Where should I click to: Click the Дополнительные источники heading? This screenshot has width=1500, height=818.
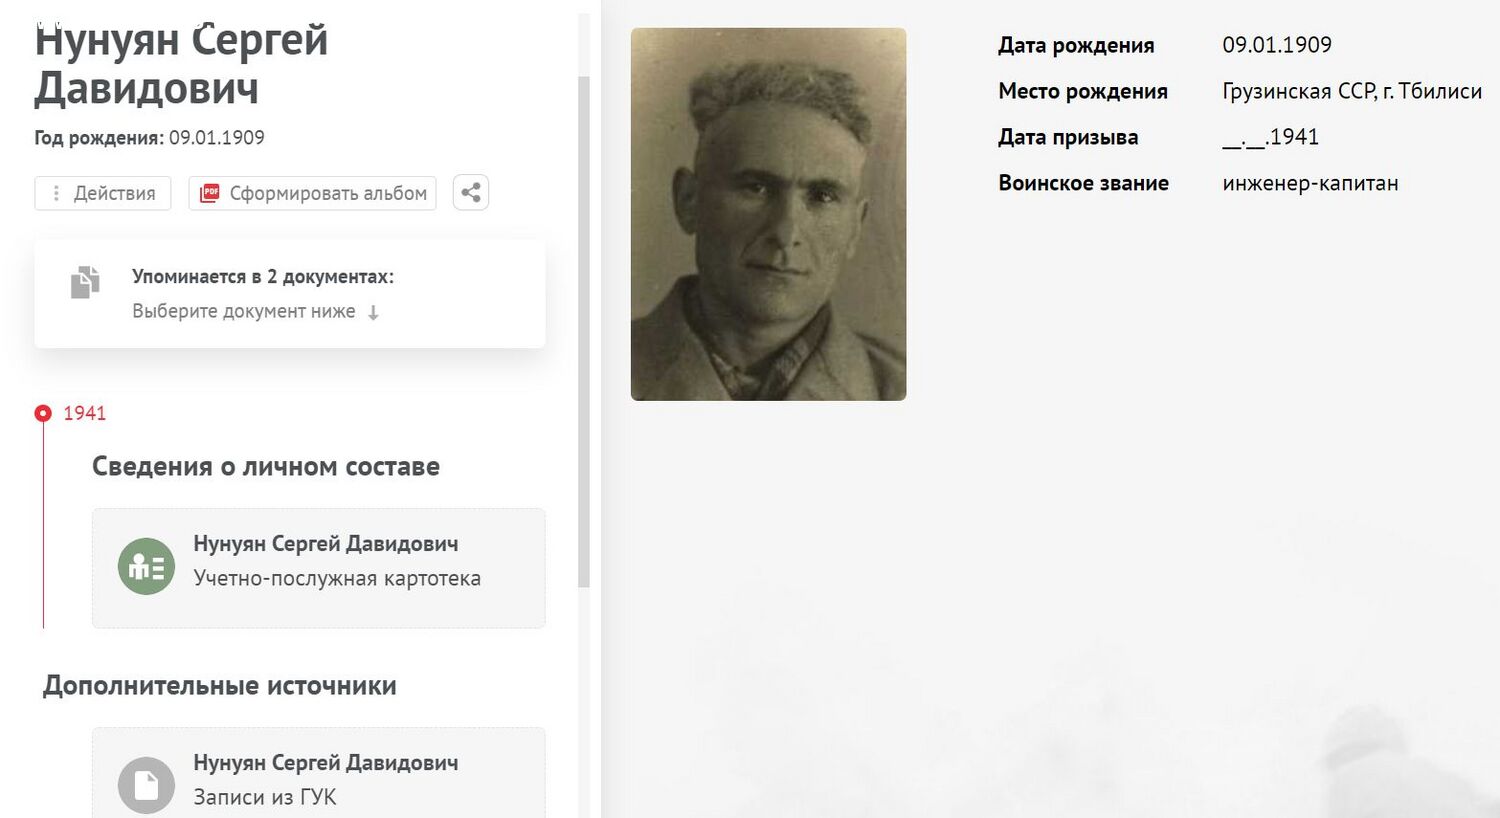220,686
